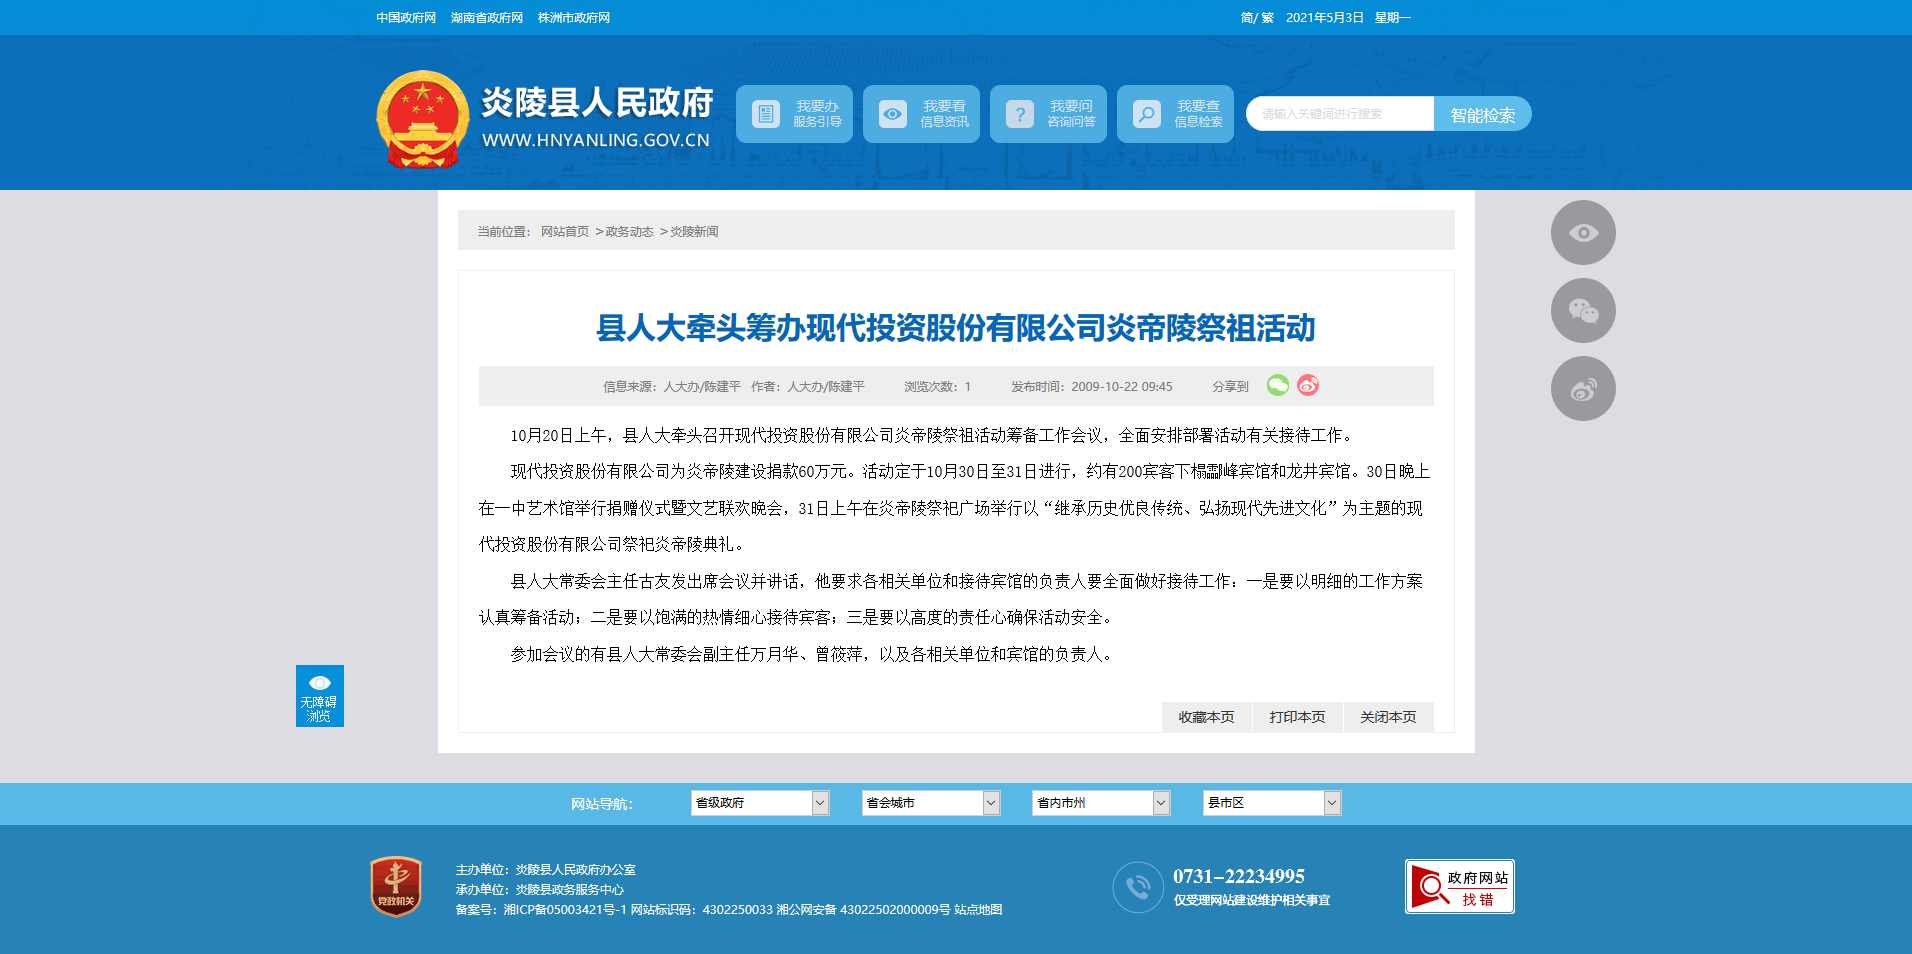Go to 政务动态 in breadcrumb
Image resolution: width=1912 pixels, height=954 pixels.
pos(629,232)
